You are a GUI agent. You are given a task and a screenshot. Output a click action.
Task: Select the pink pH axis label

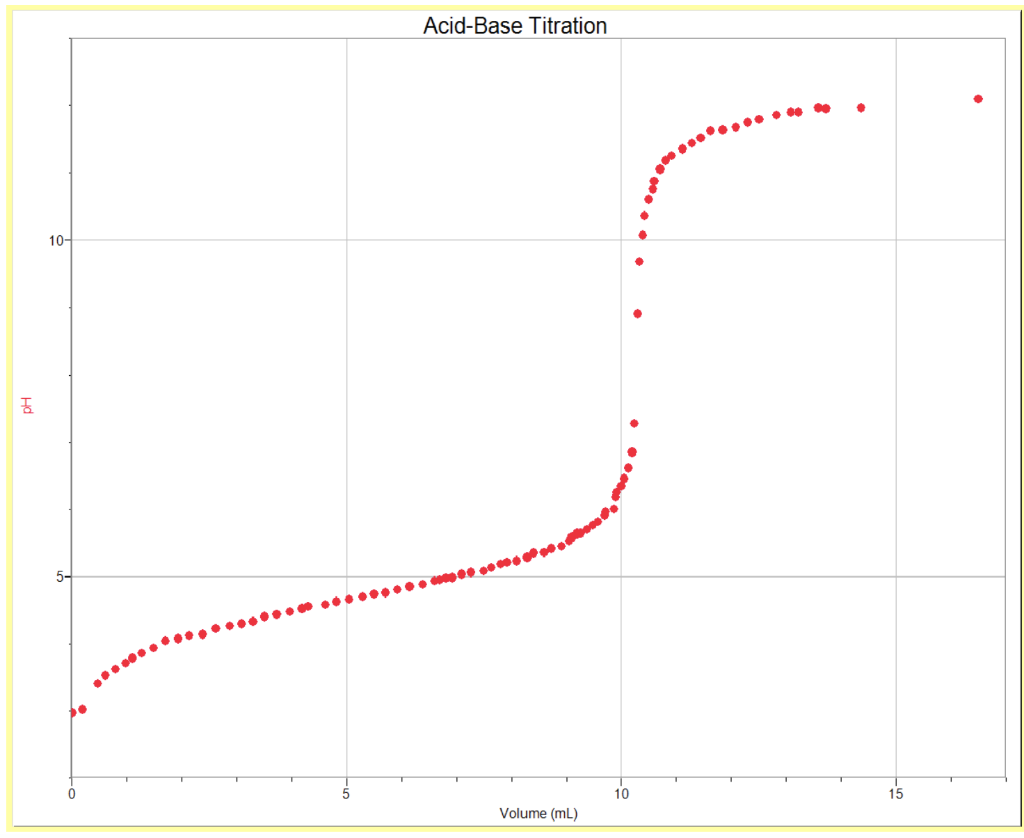(27, 404)
